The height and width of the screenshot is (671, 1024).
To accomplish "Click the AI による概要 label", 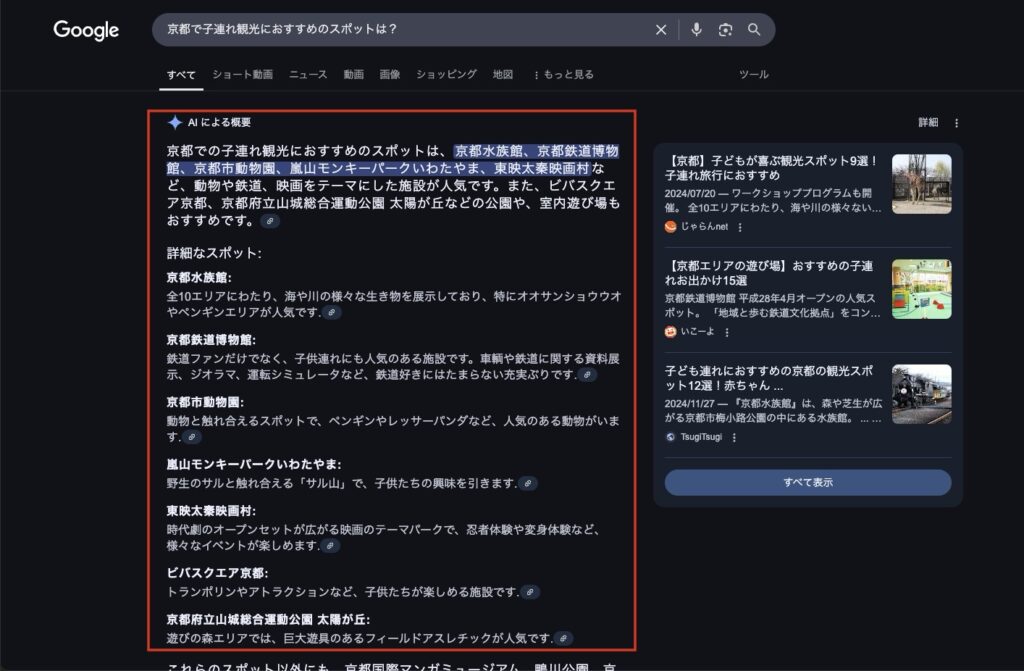I will pos(219,122).
